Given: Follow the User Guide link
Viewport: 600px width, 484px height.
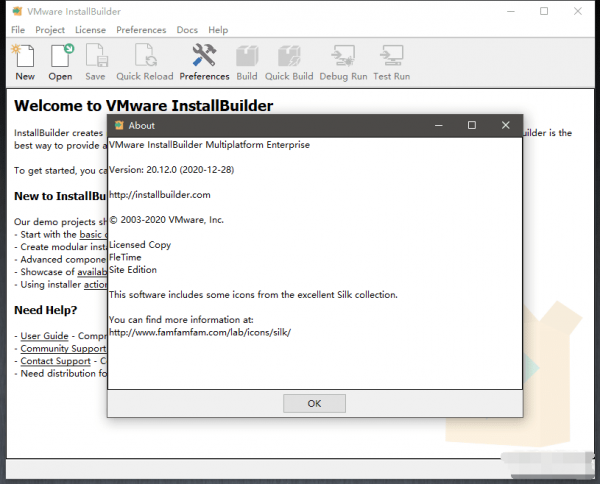Looking at the screenshot, I should [x=45, y=336].
